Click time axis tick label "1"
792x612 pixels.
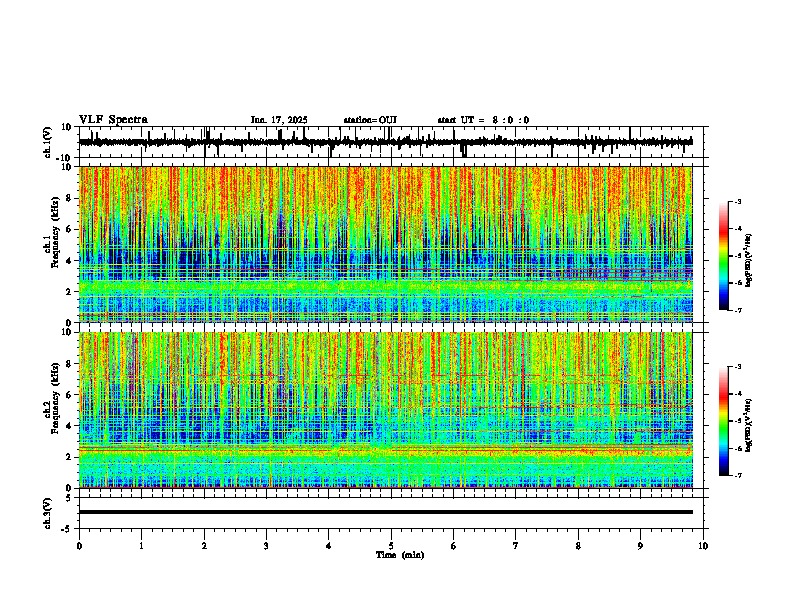[x=141, y=546]
